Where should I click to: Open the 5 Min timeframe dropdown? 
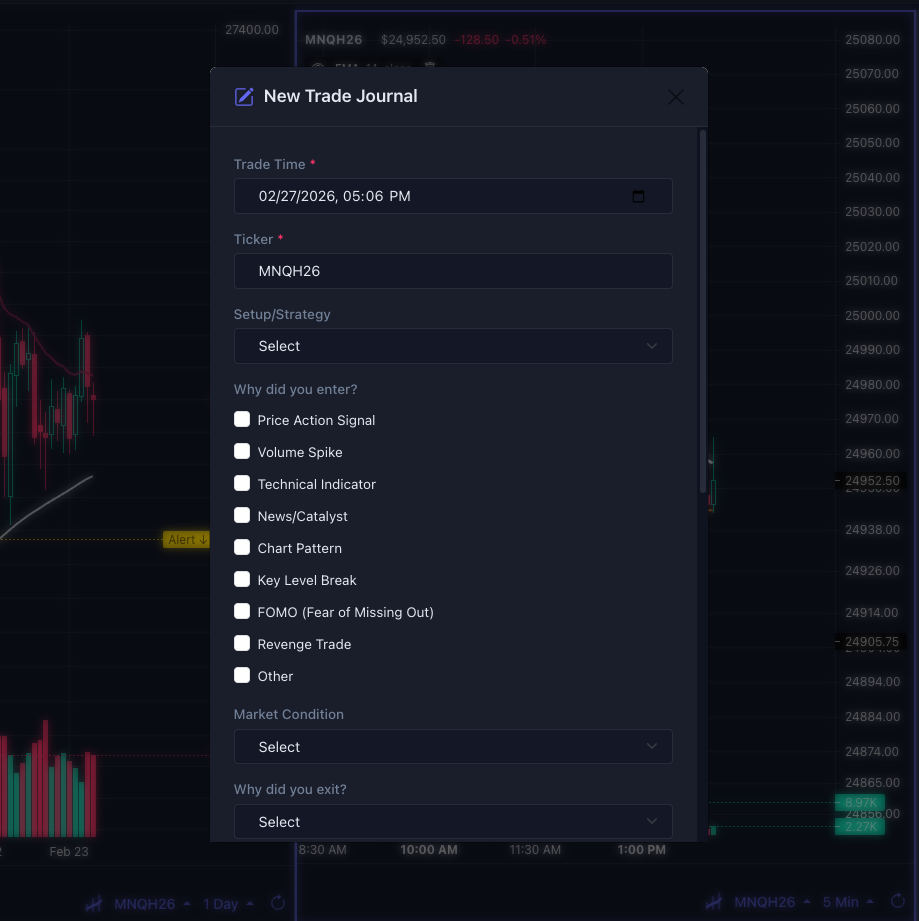pos(848,902)
